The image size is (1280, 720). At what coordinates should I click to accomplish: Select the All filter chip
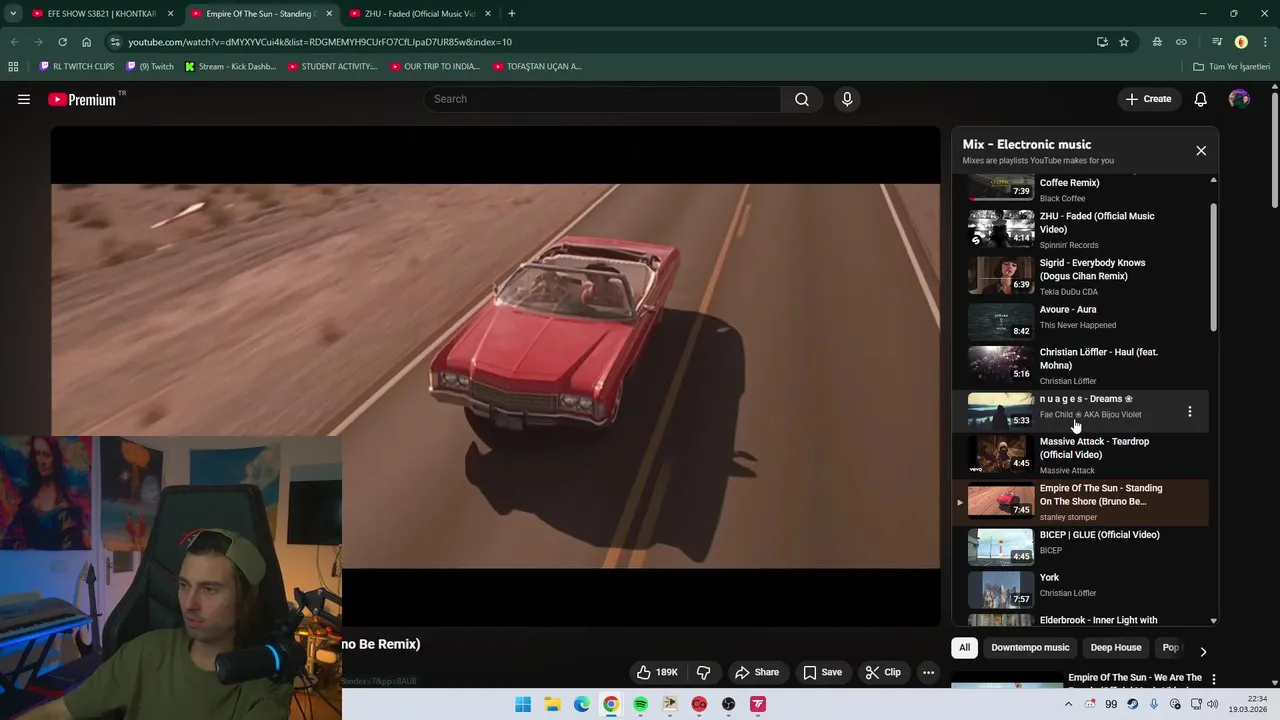[x=964, y=647]
